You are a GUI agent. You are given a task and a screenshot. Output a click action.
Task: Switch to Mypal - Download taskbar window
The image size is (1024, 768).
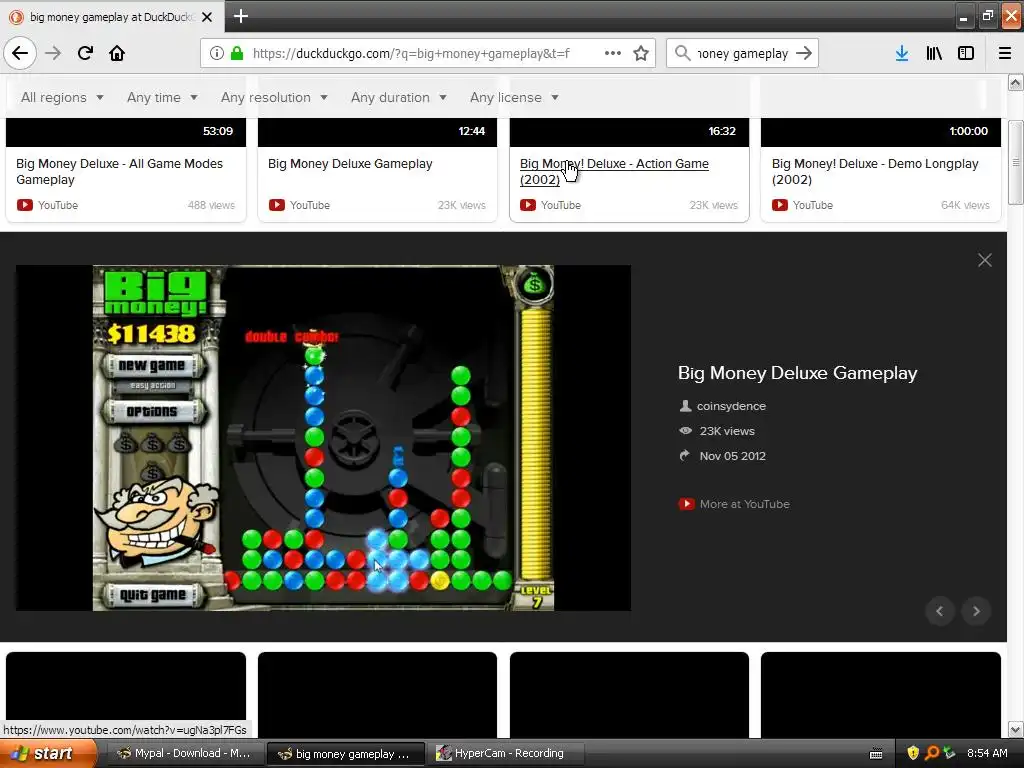pos(184,753)
